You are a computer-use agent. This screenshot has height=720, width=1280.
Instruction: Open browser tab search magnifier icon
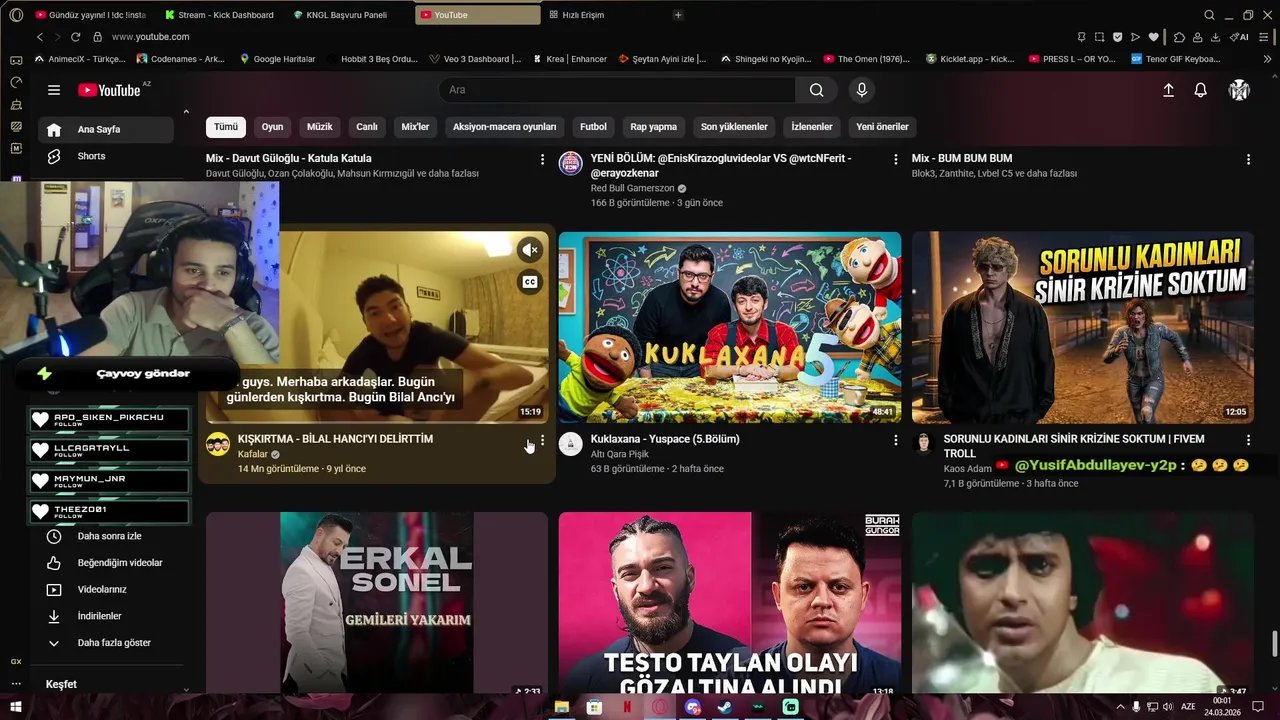[1209, 15]
